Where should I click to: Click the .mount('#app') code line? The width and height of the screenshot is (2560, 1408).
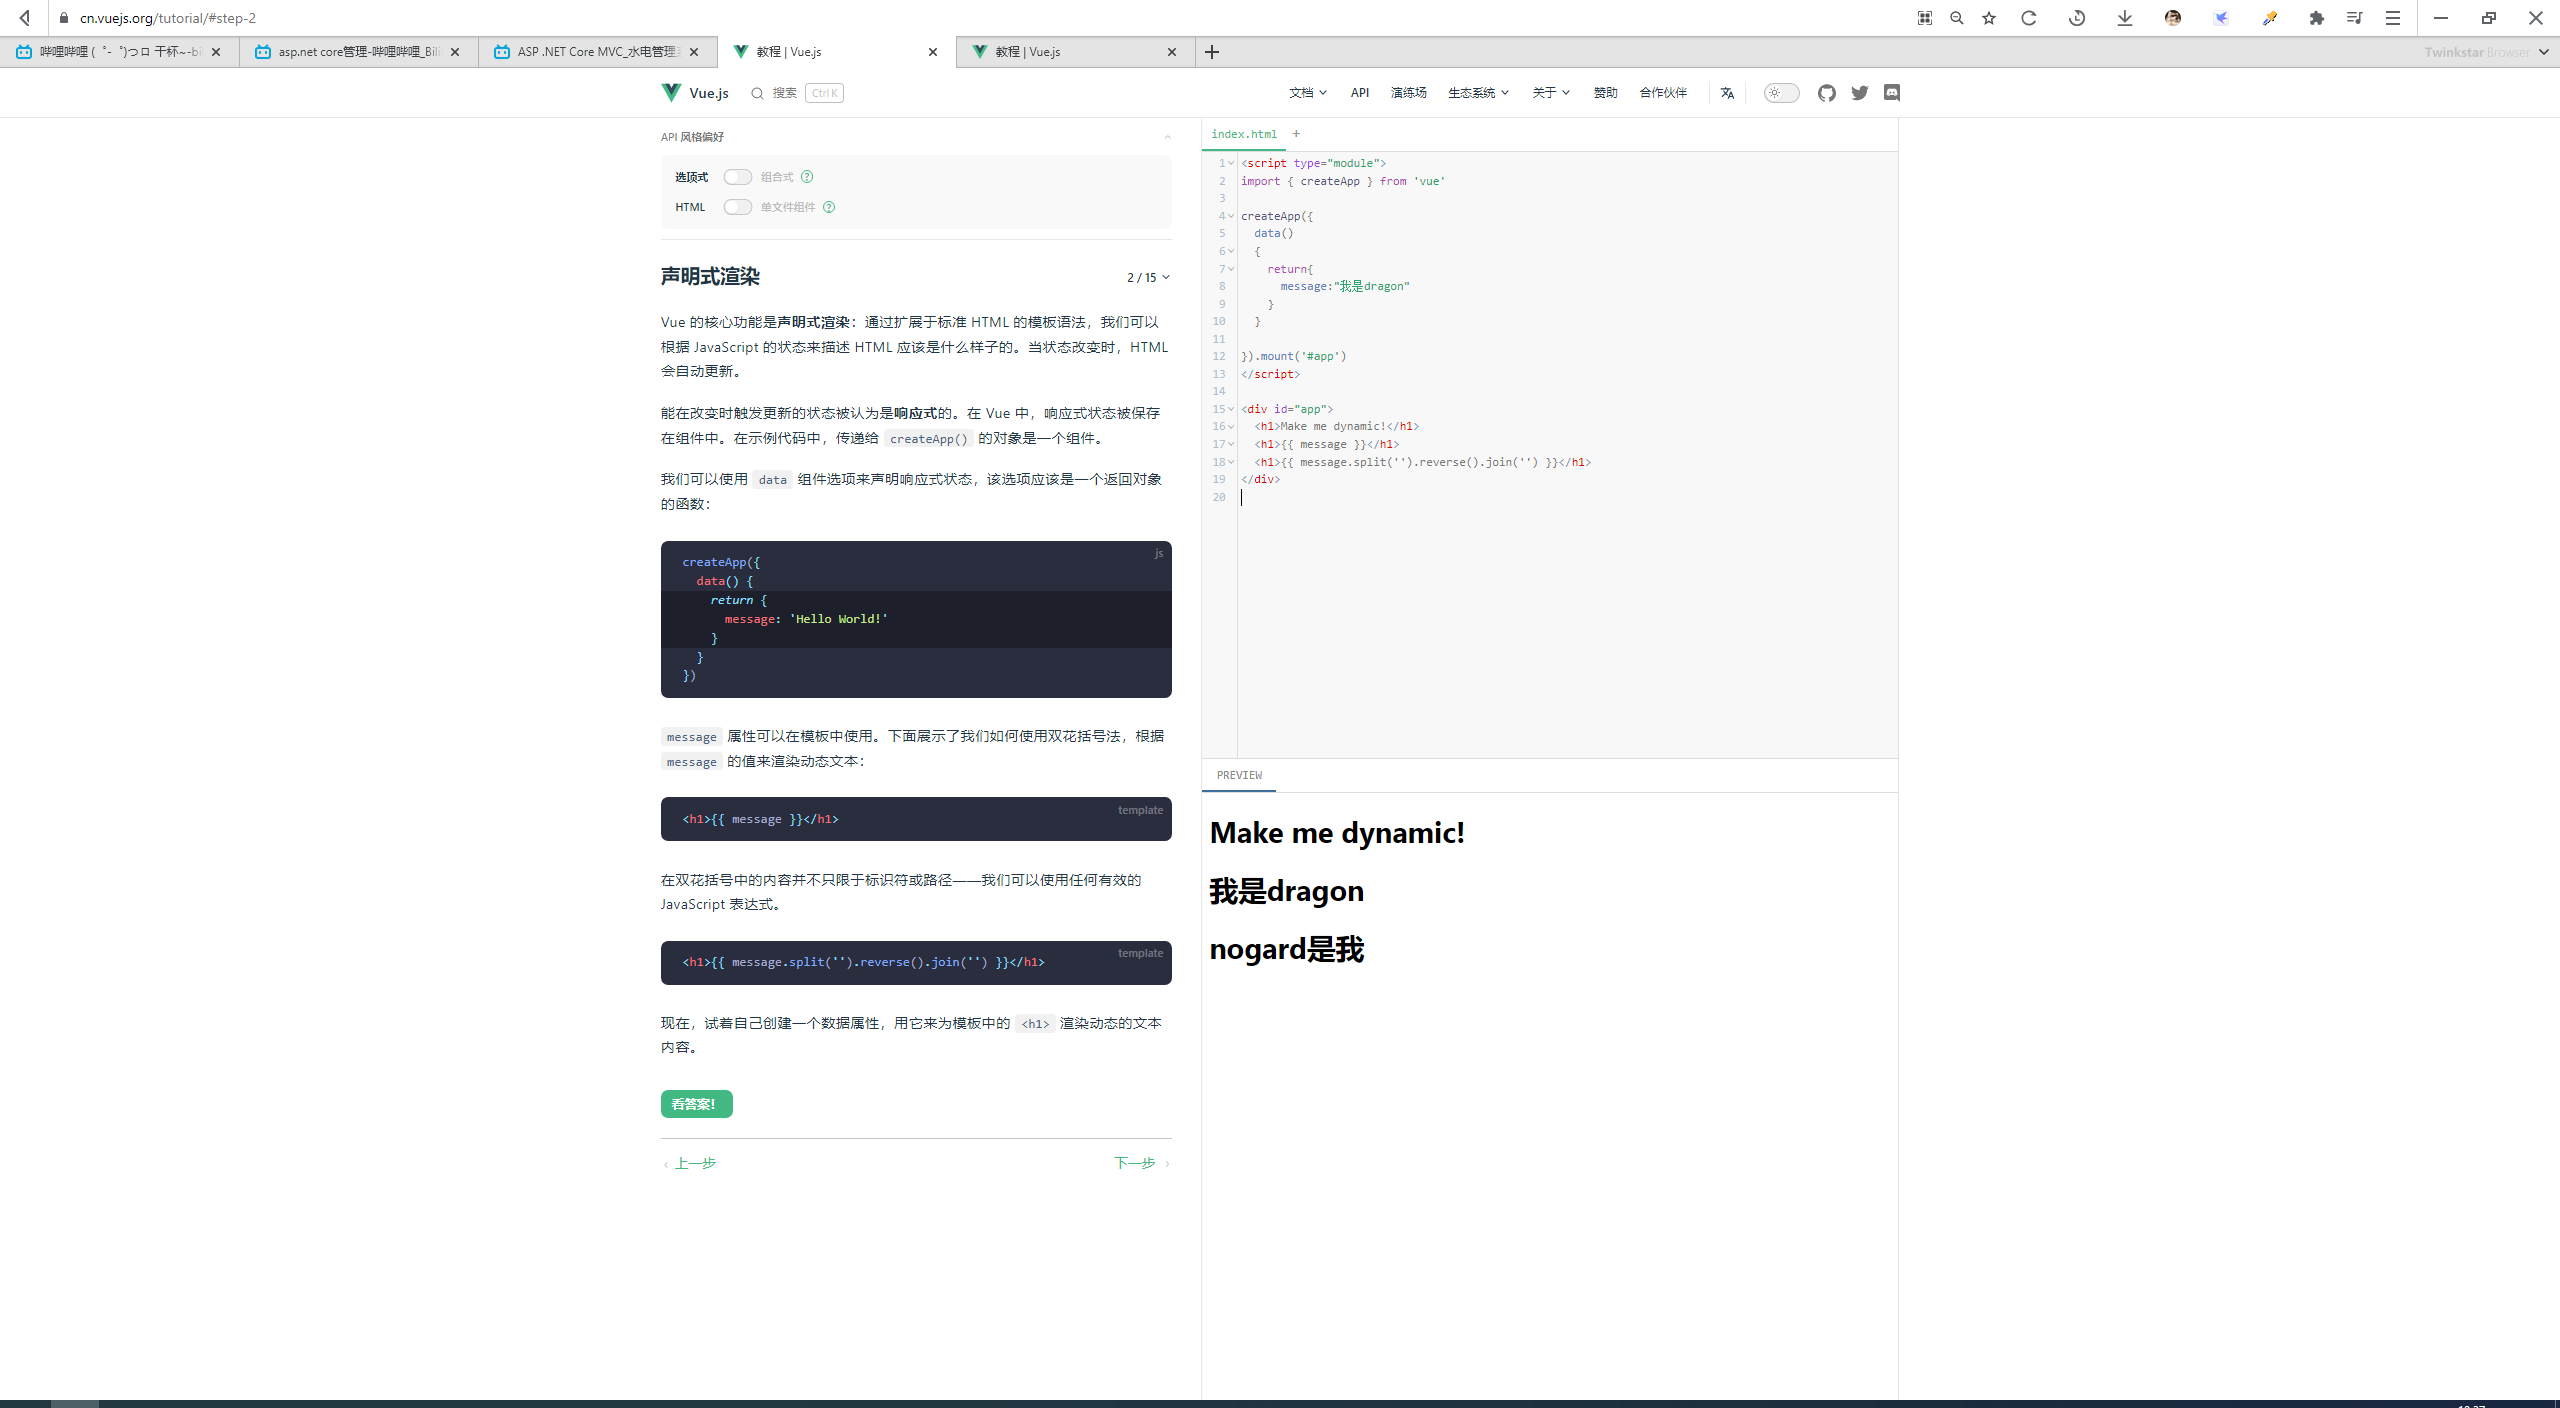click(1294, 356)
